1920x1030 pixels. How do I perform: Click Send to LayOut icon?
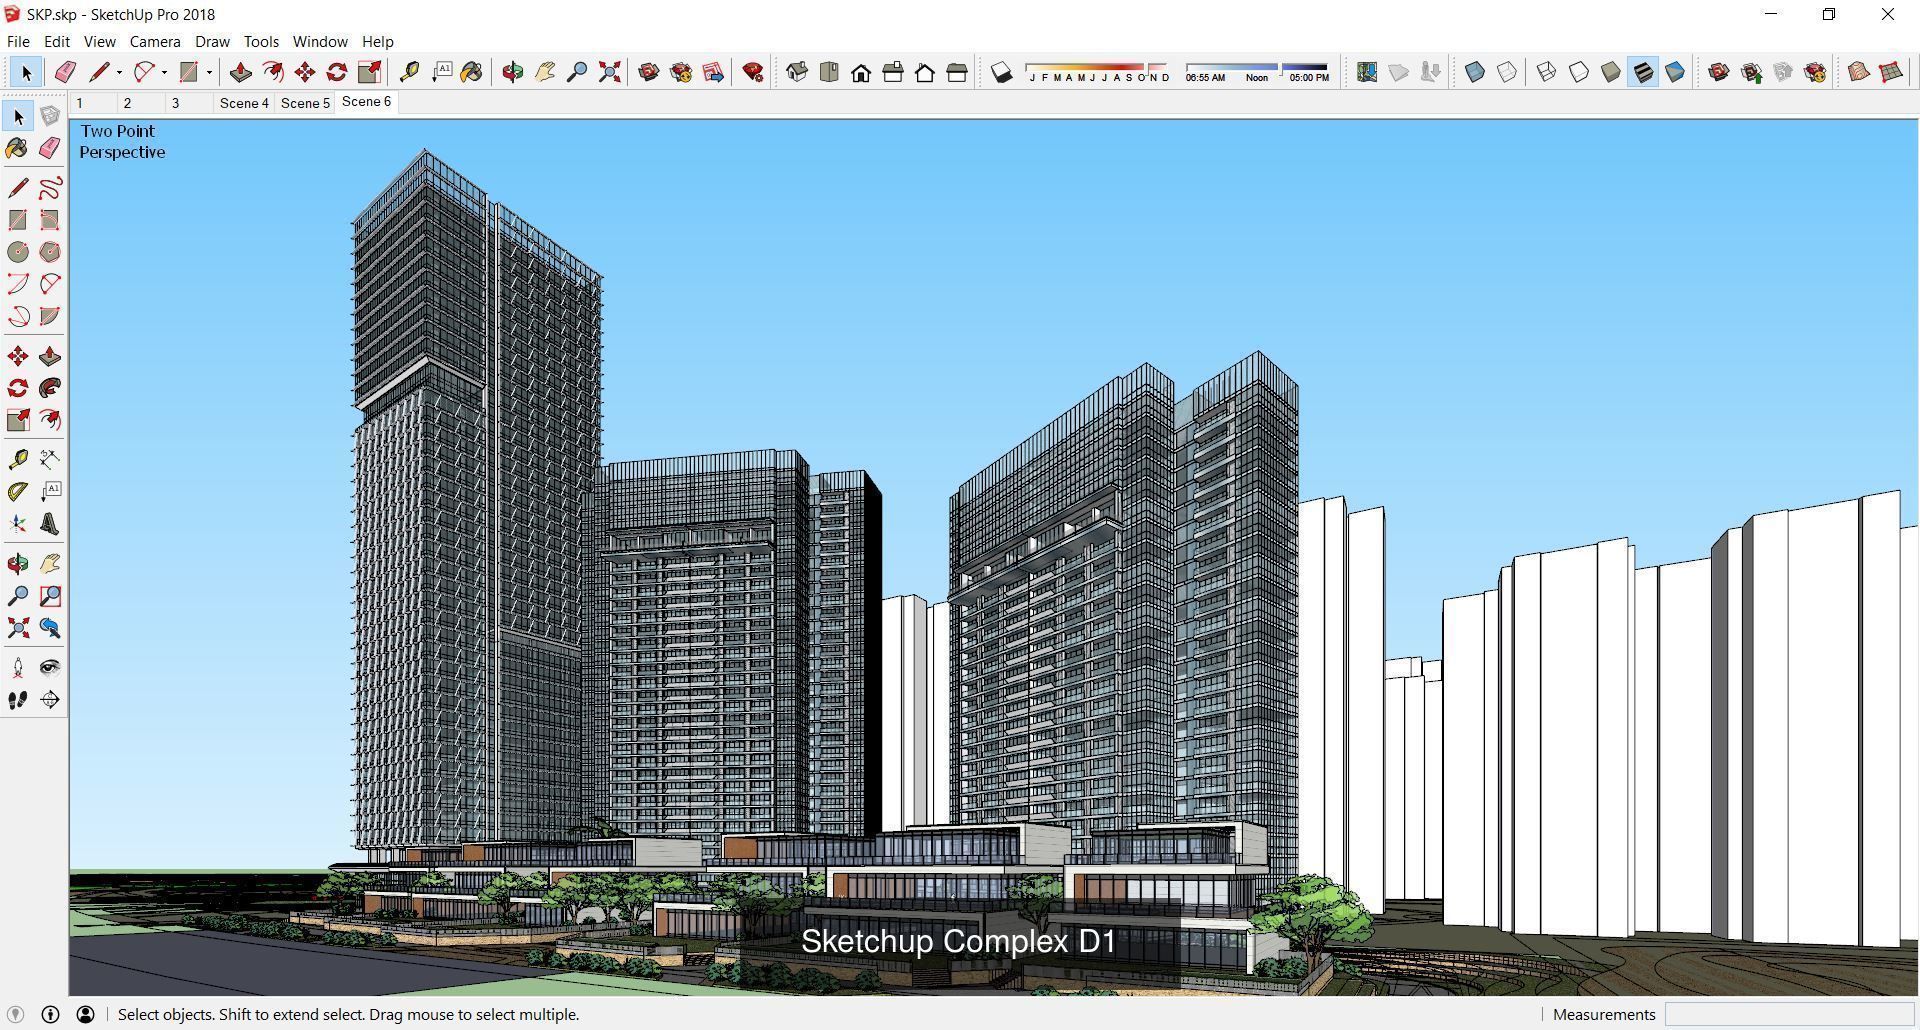pos(713,72)
